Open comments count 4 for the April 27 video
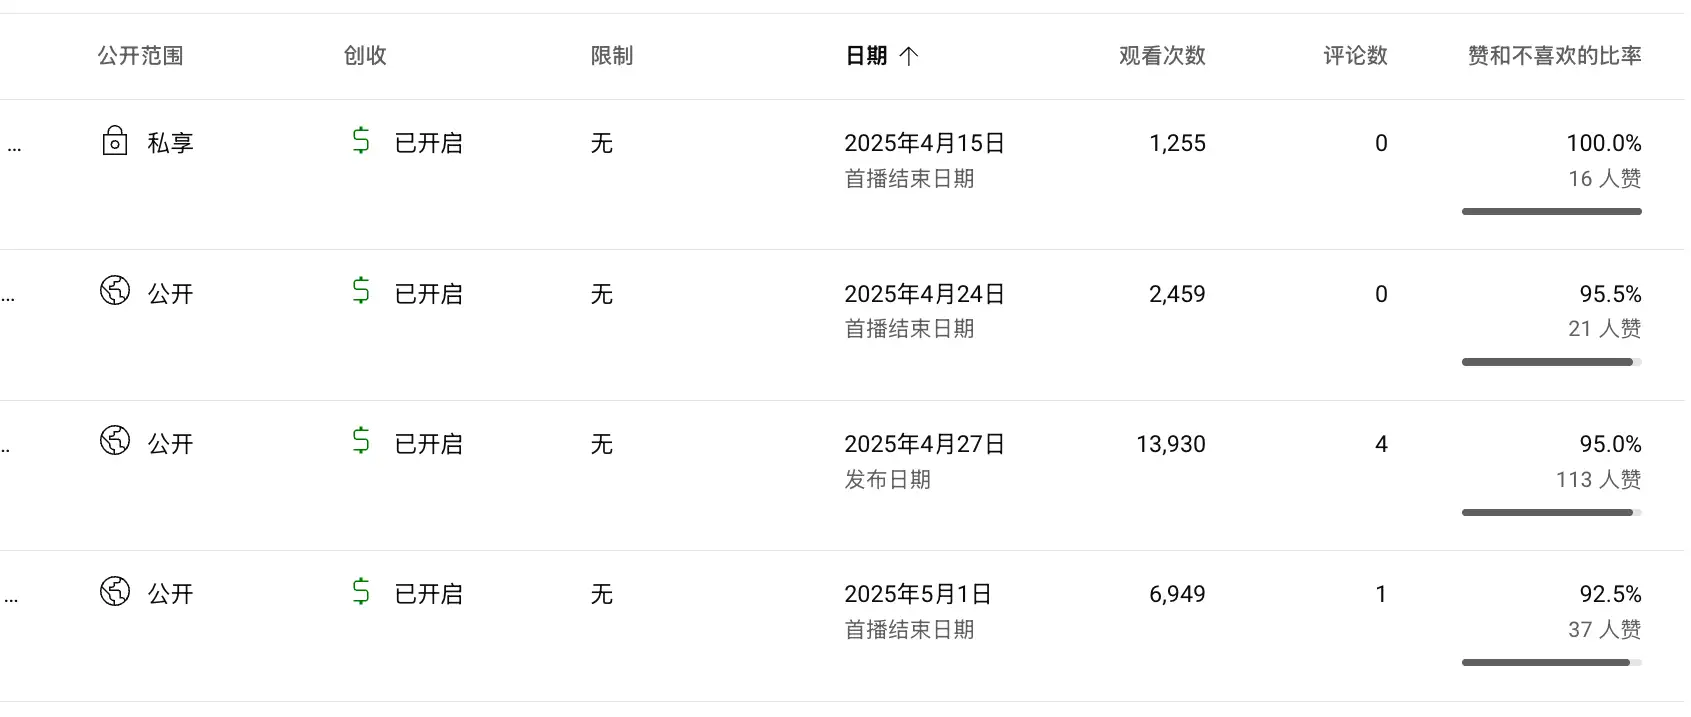Screen dimensions: 1691x717 coord(1381,444)
